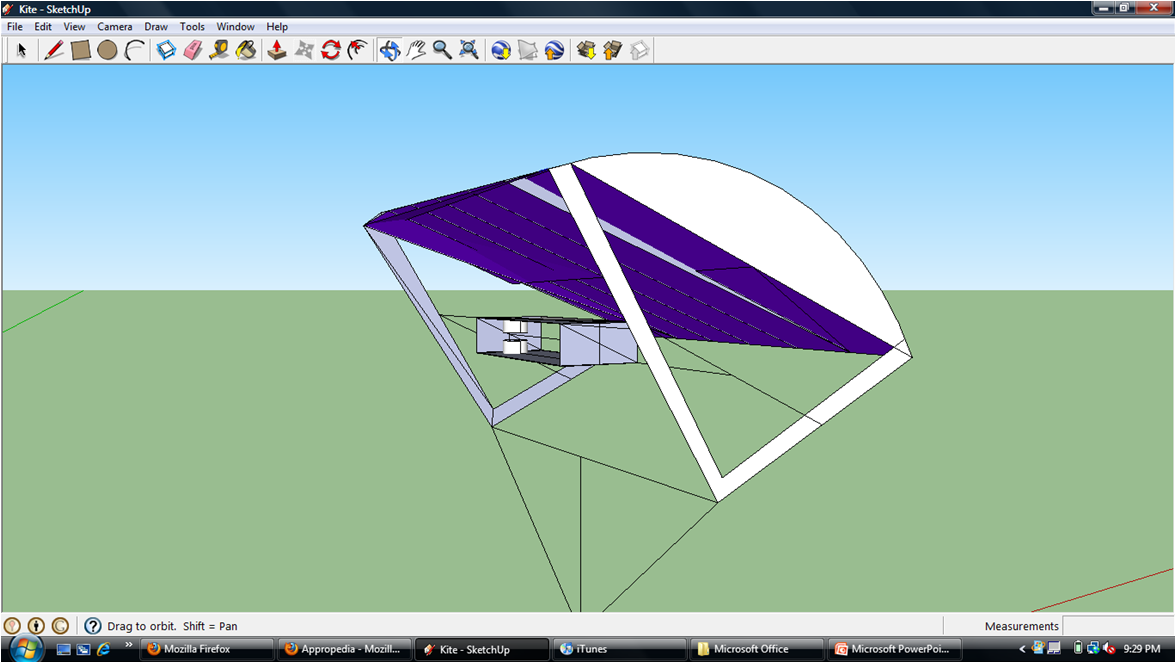Select the Circle drawing tool

(108, 50)
